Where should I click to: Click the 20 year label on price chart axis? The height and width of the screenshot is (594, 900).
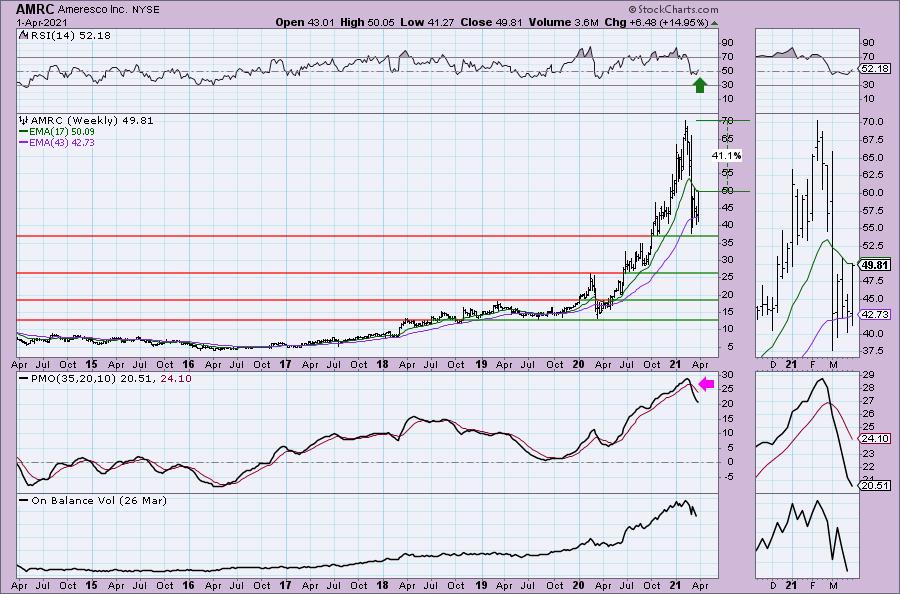tap(579, 364)
